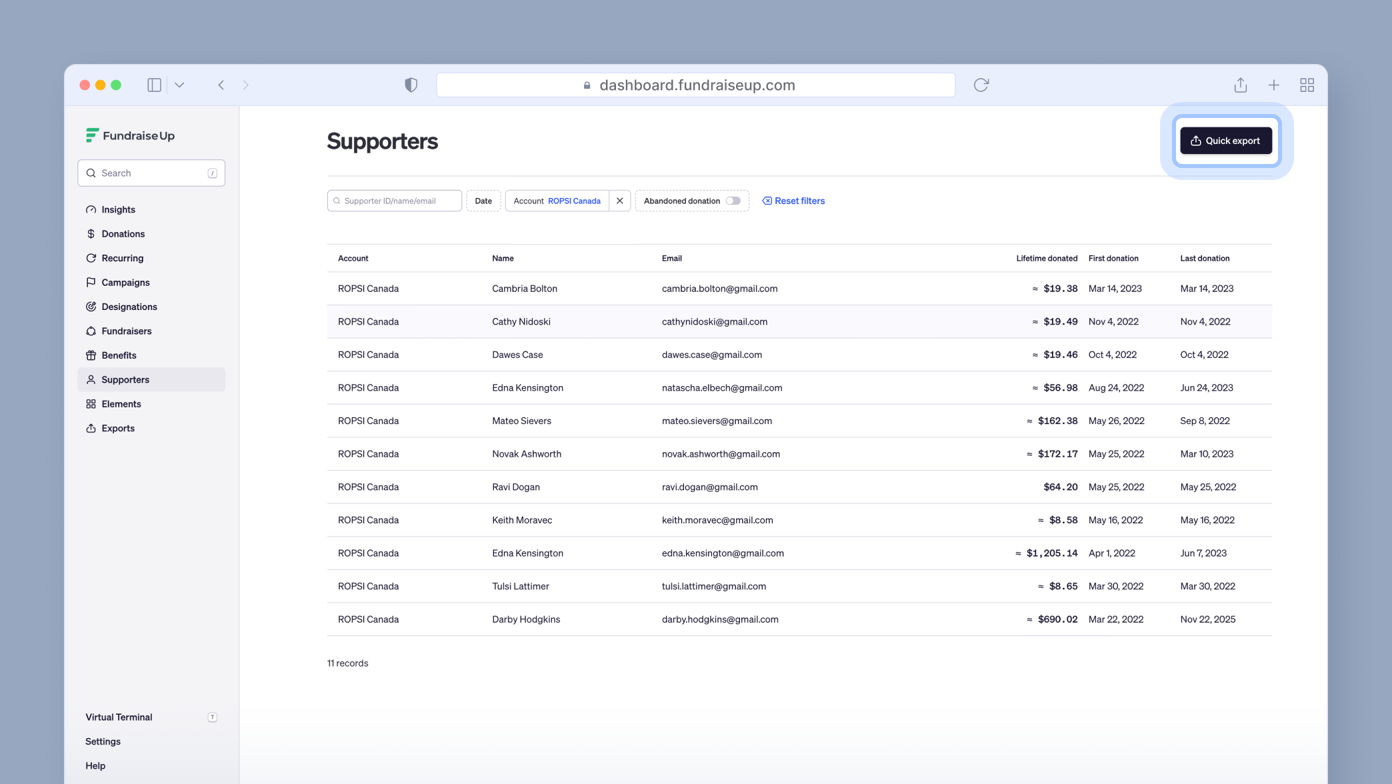This screenshot has width=1392, height=784.
Task: Click the Quick export button
Action: pyautogui.click(x=1226, y=140)
